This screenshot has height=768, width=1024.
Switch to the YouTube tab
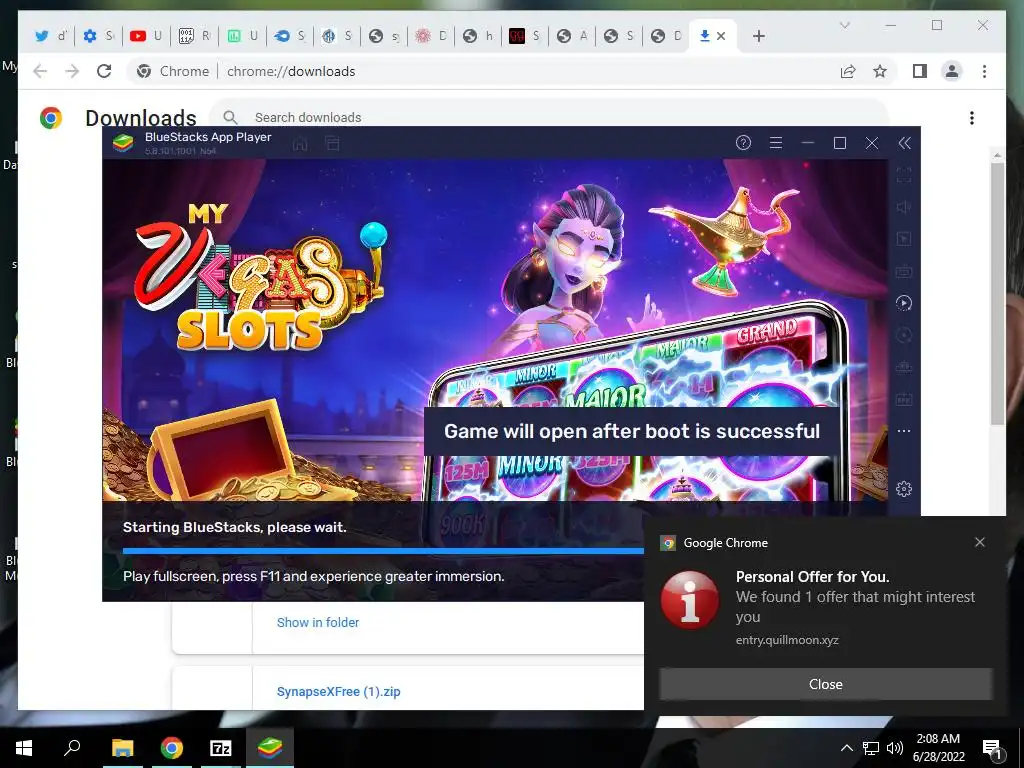coord(145,36)
